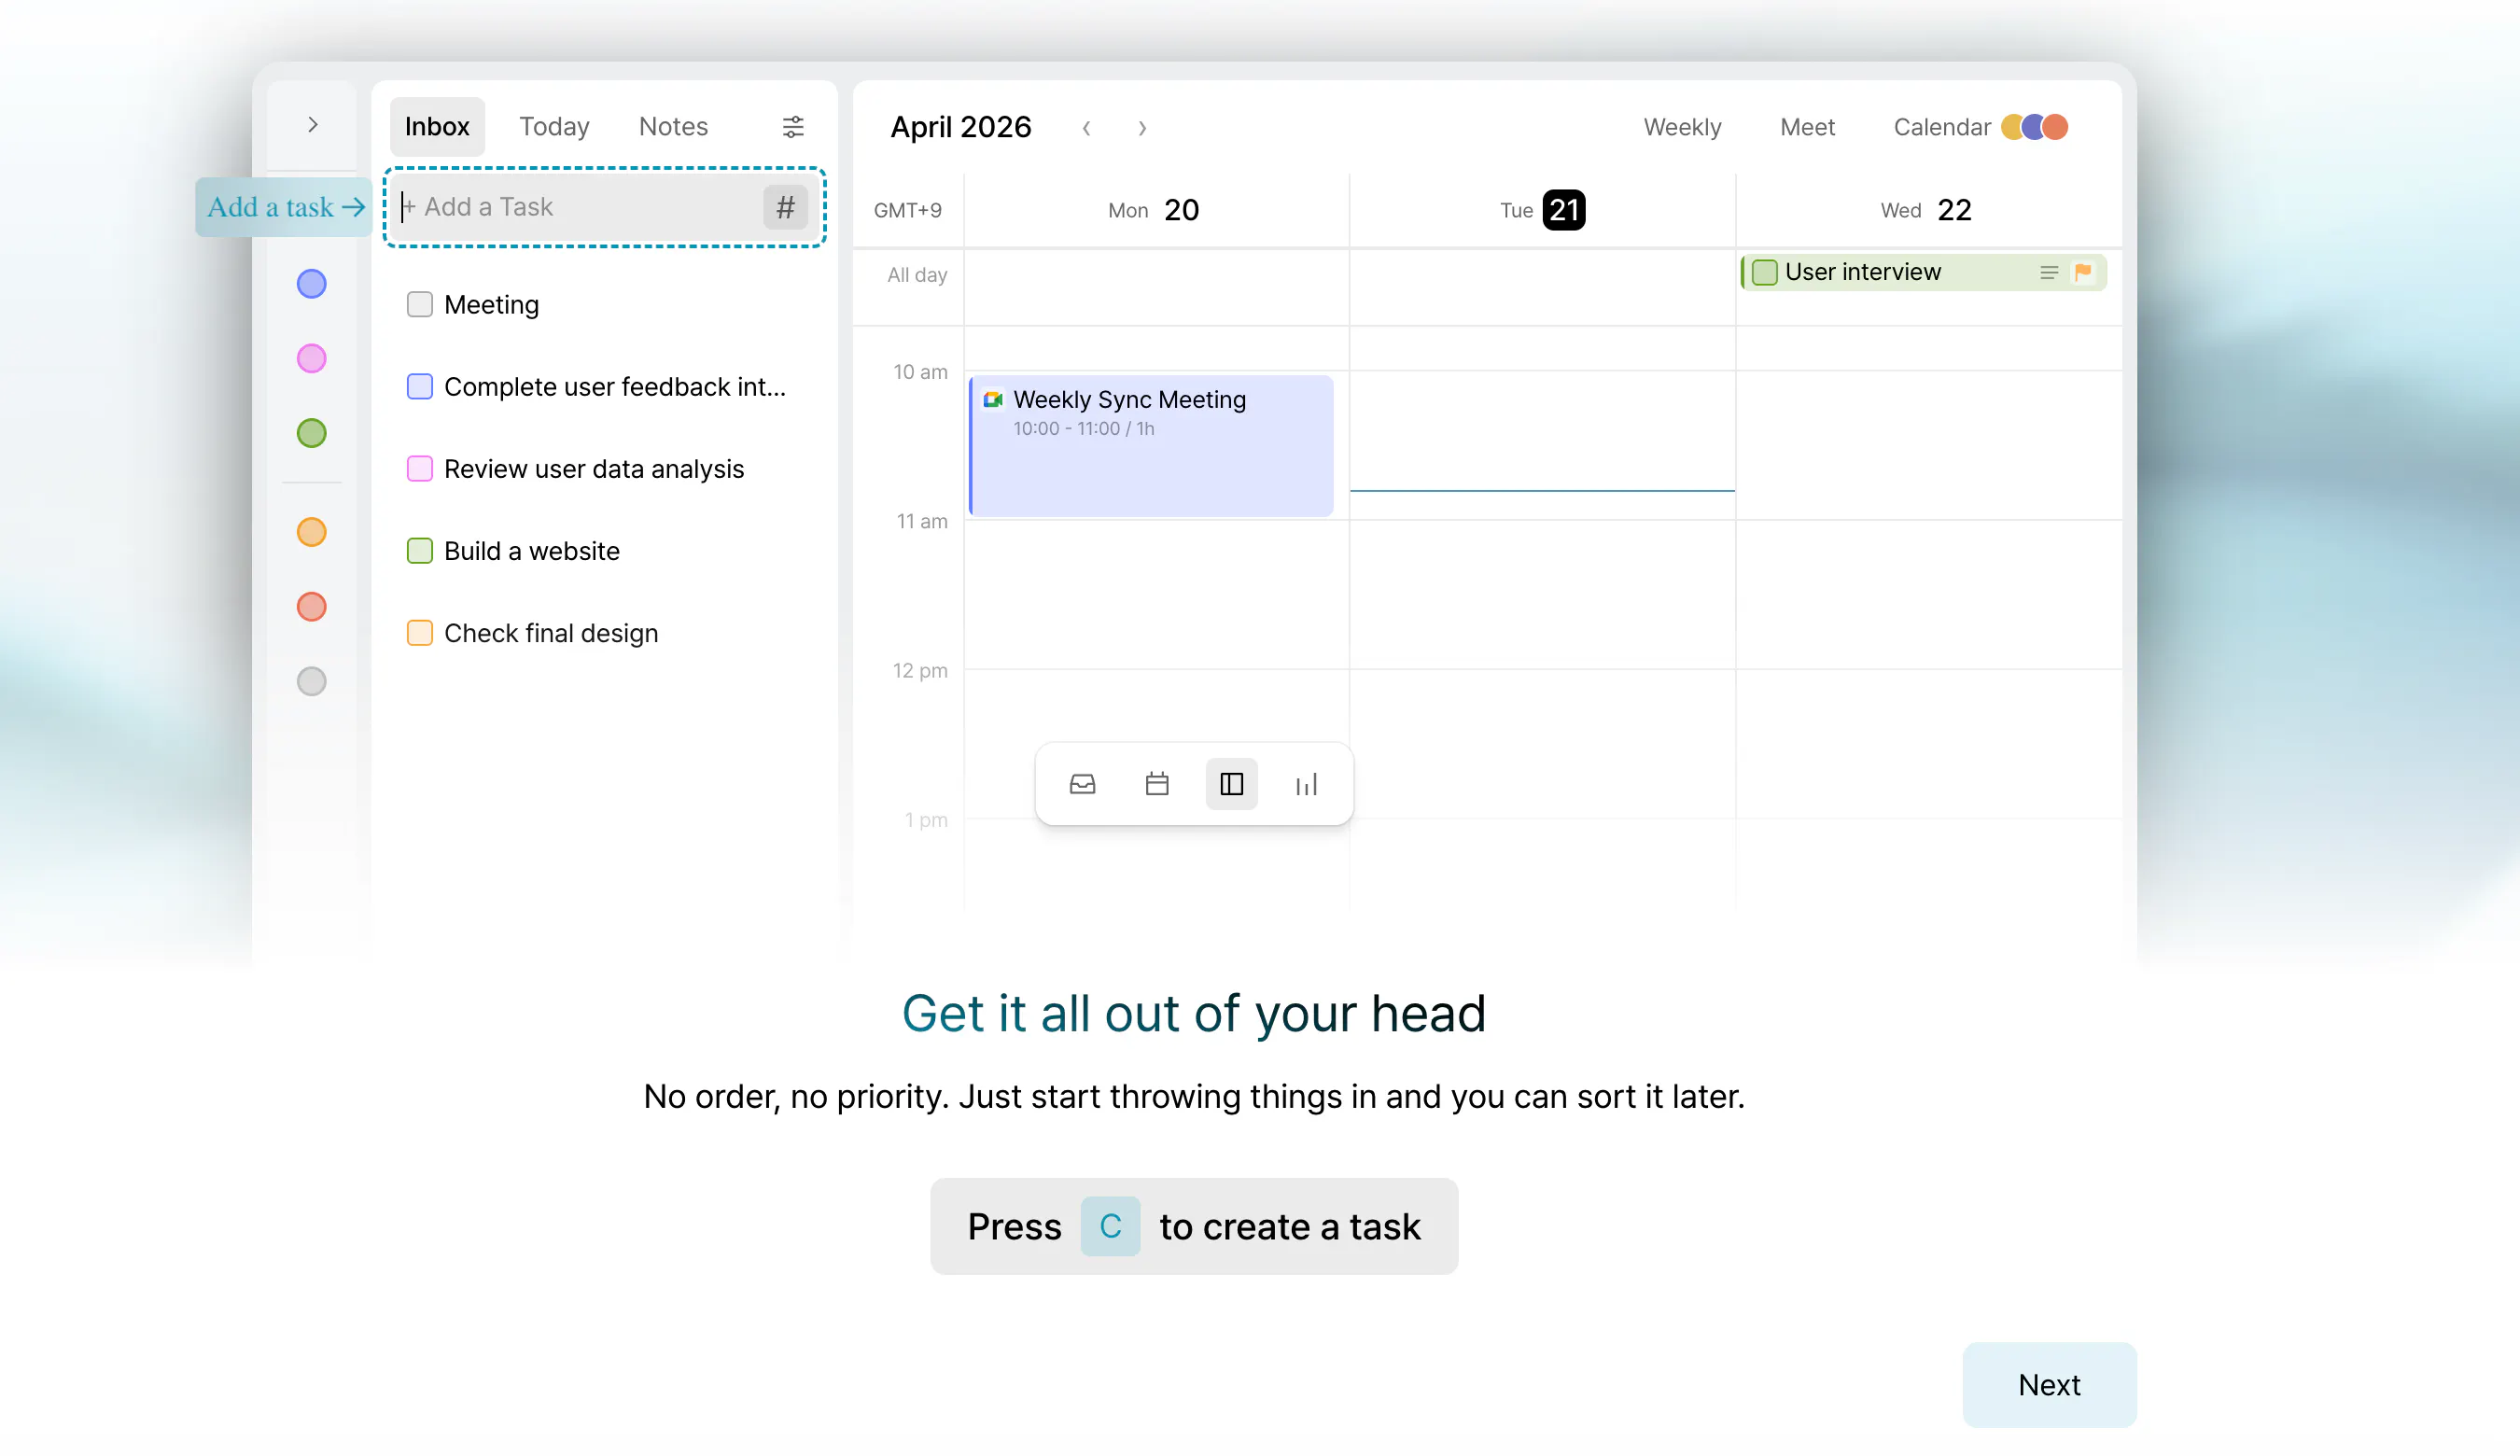This screenshot has width=2520, height=1456.
Task: Expand the left sidebar chevron
Action: point(313,125)
